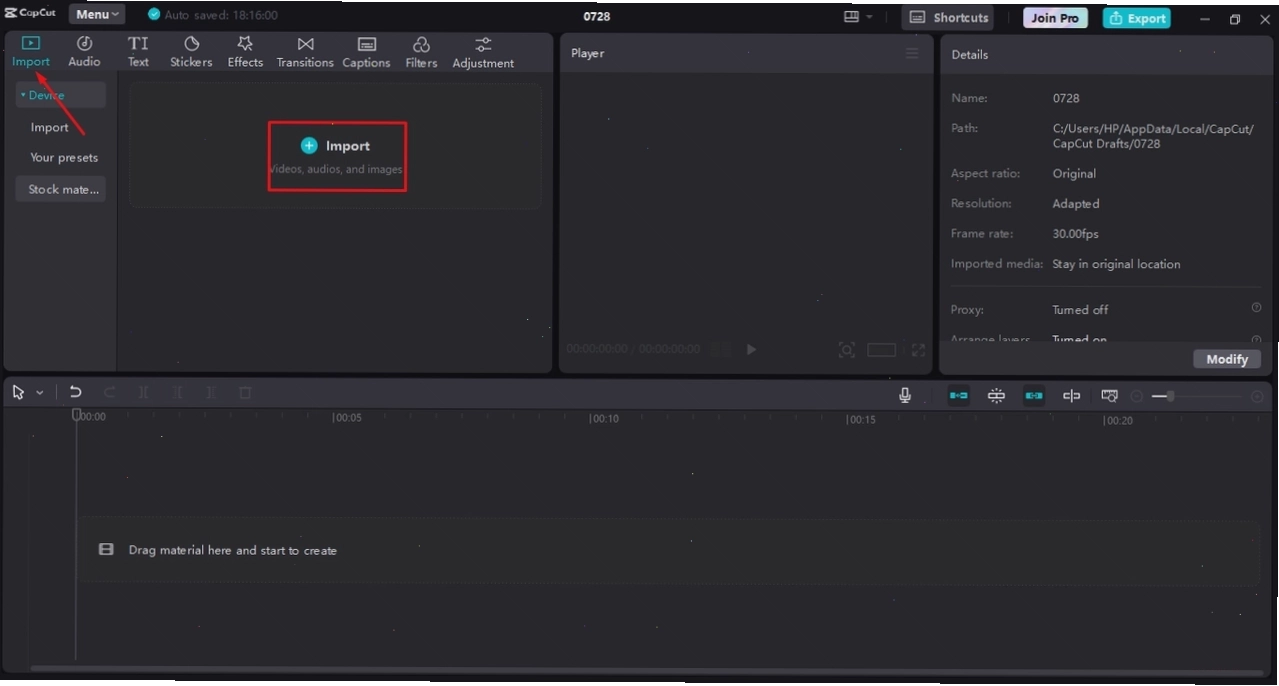Open the Audio panel

click(x=84, y=52)
